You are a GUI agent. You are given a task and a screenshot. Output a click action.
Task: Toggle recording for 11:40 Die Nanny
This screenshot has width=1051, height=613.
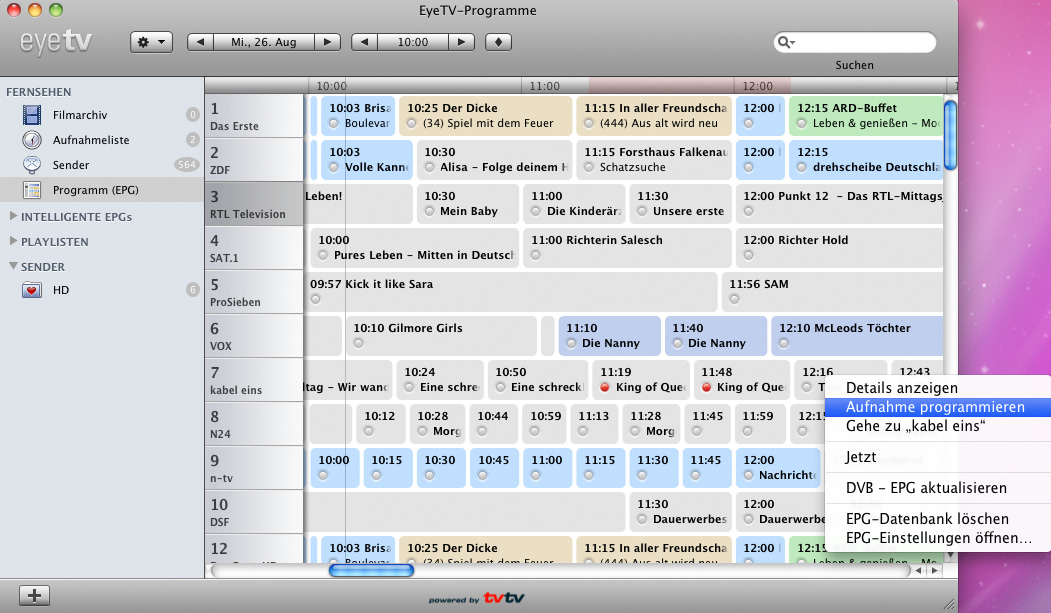point(678,344)
